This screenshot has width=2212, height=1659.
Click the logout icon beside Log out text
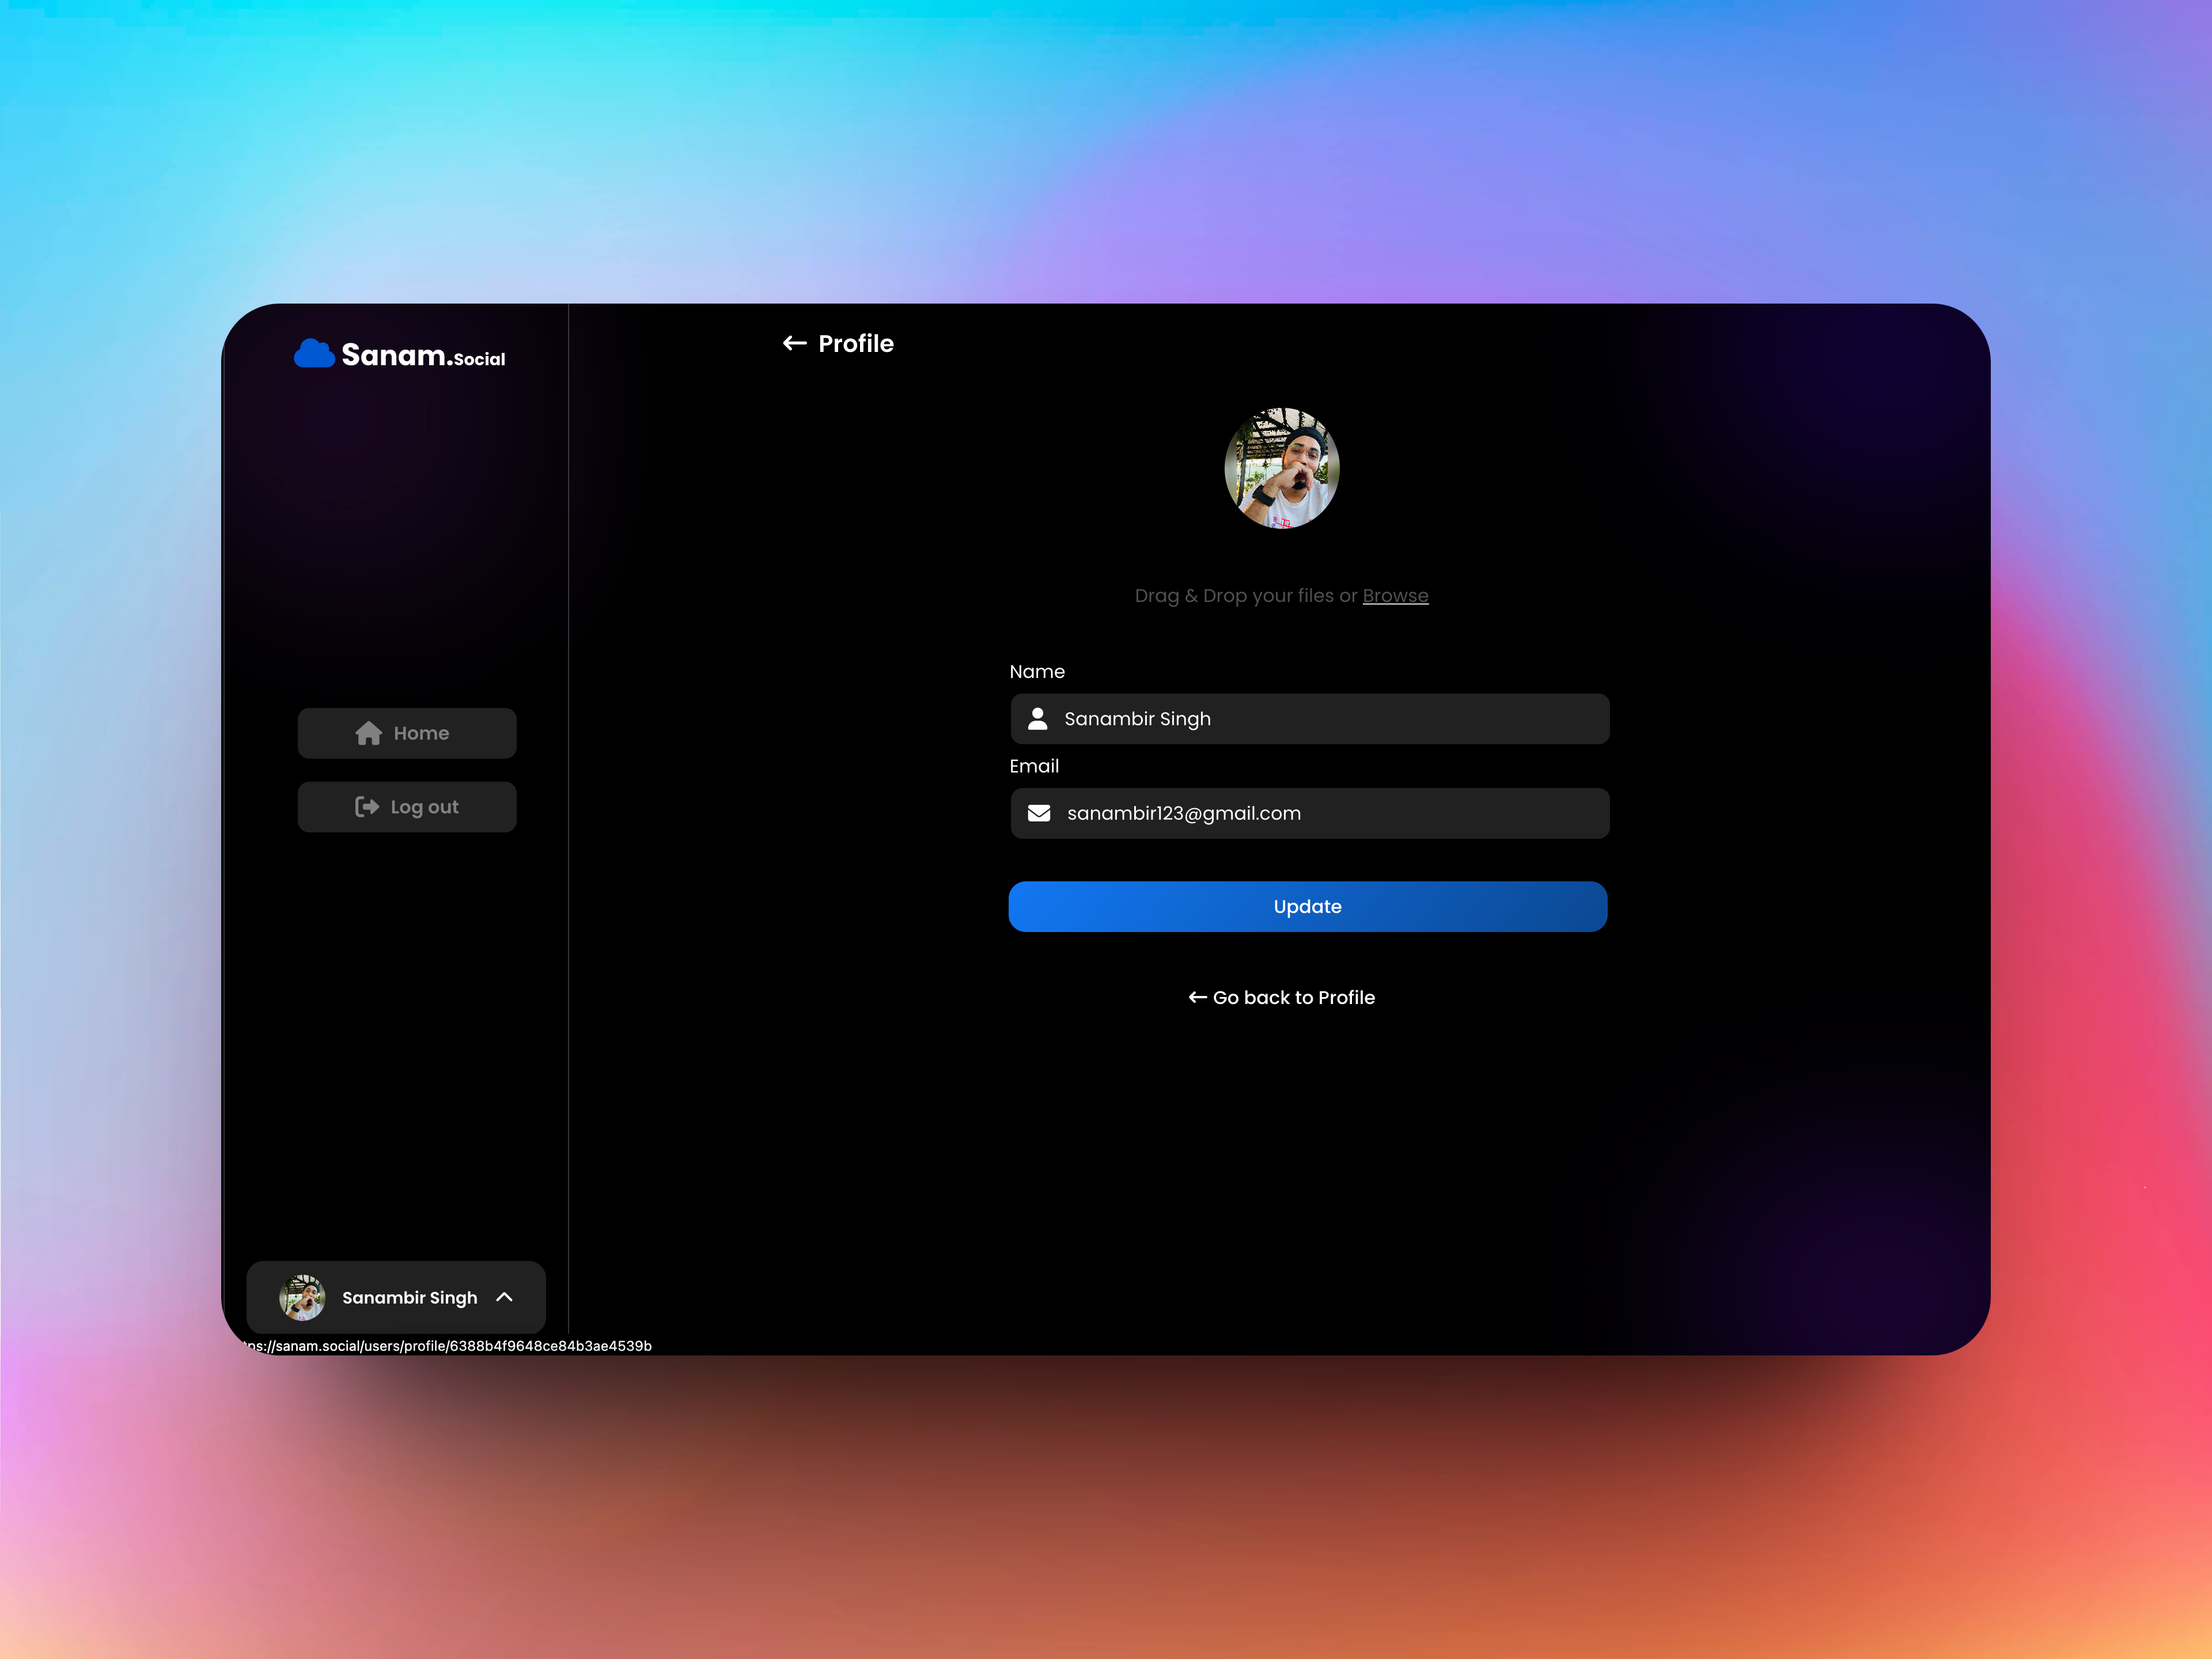(x=367, y=806)
